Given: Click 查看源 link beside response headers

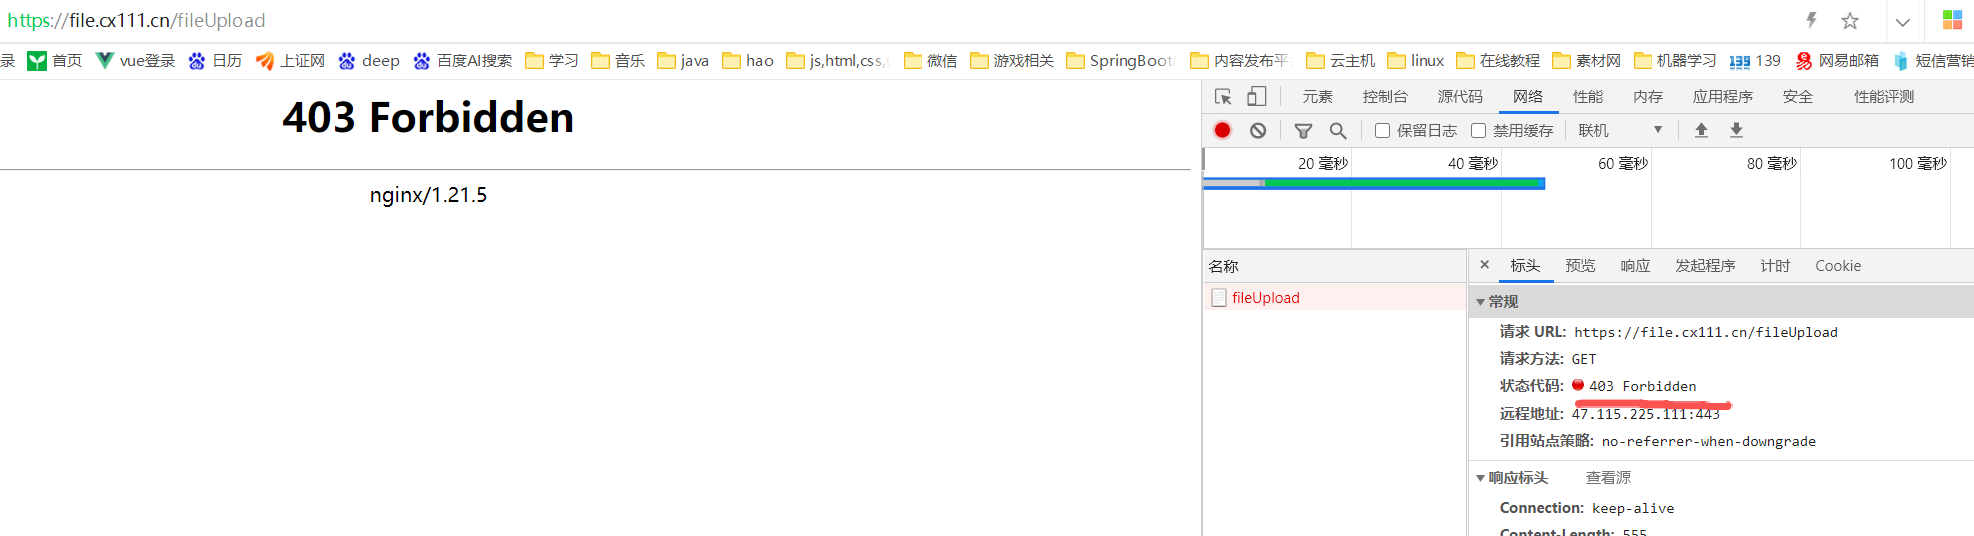Looking at the screenshot, I should [x=1608, y=478].
